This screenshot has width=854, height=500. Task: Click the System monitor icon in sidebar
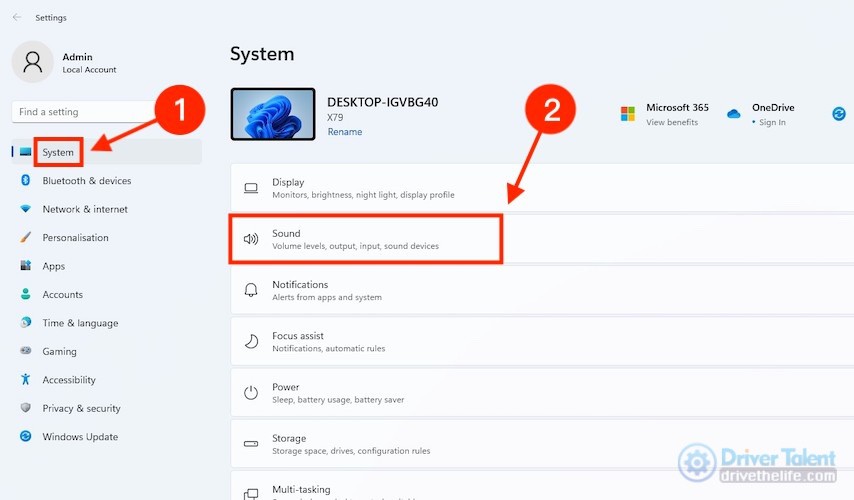(x=26, y=152)
